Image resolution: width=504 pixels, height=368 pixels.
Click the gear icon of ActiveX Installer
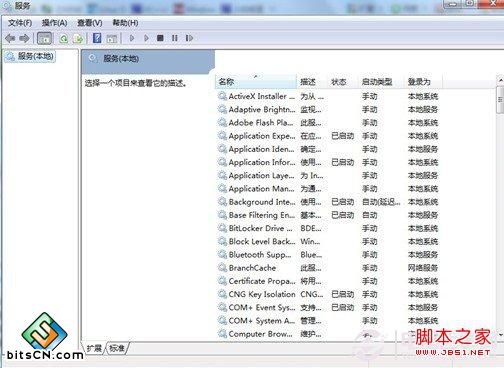[222, 96]
